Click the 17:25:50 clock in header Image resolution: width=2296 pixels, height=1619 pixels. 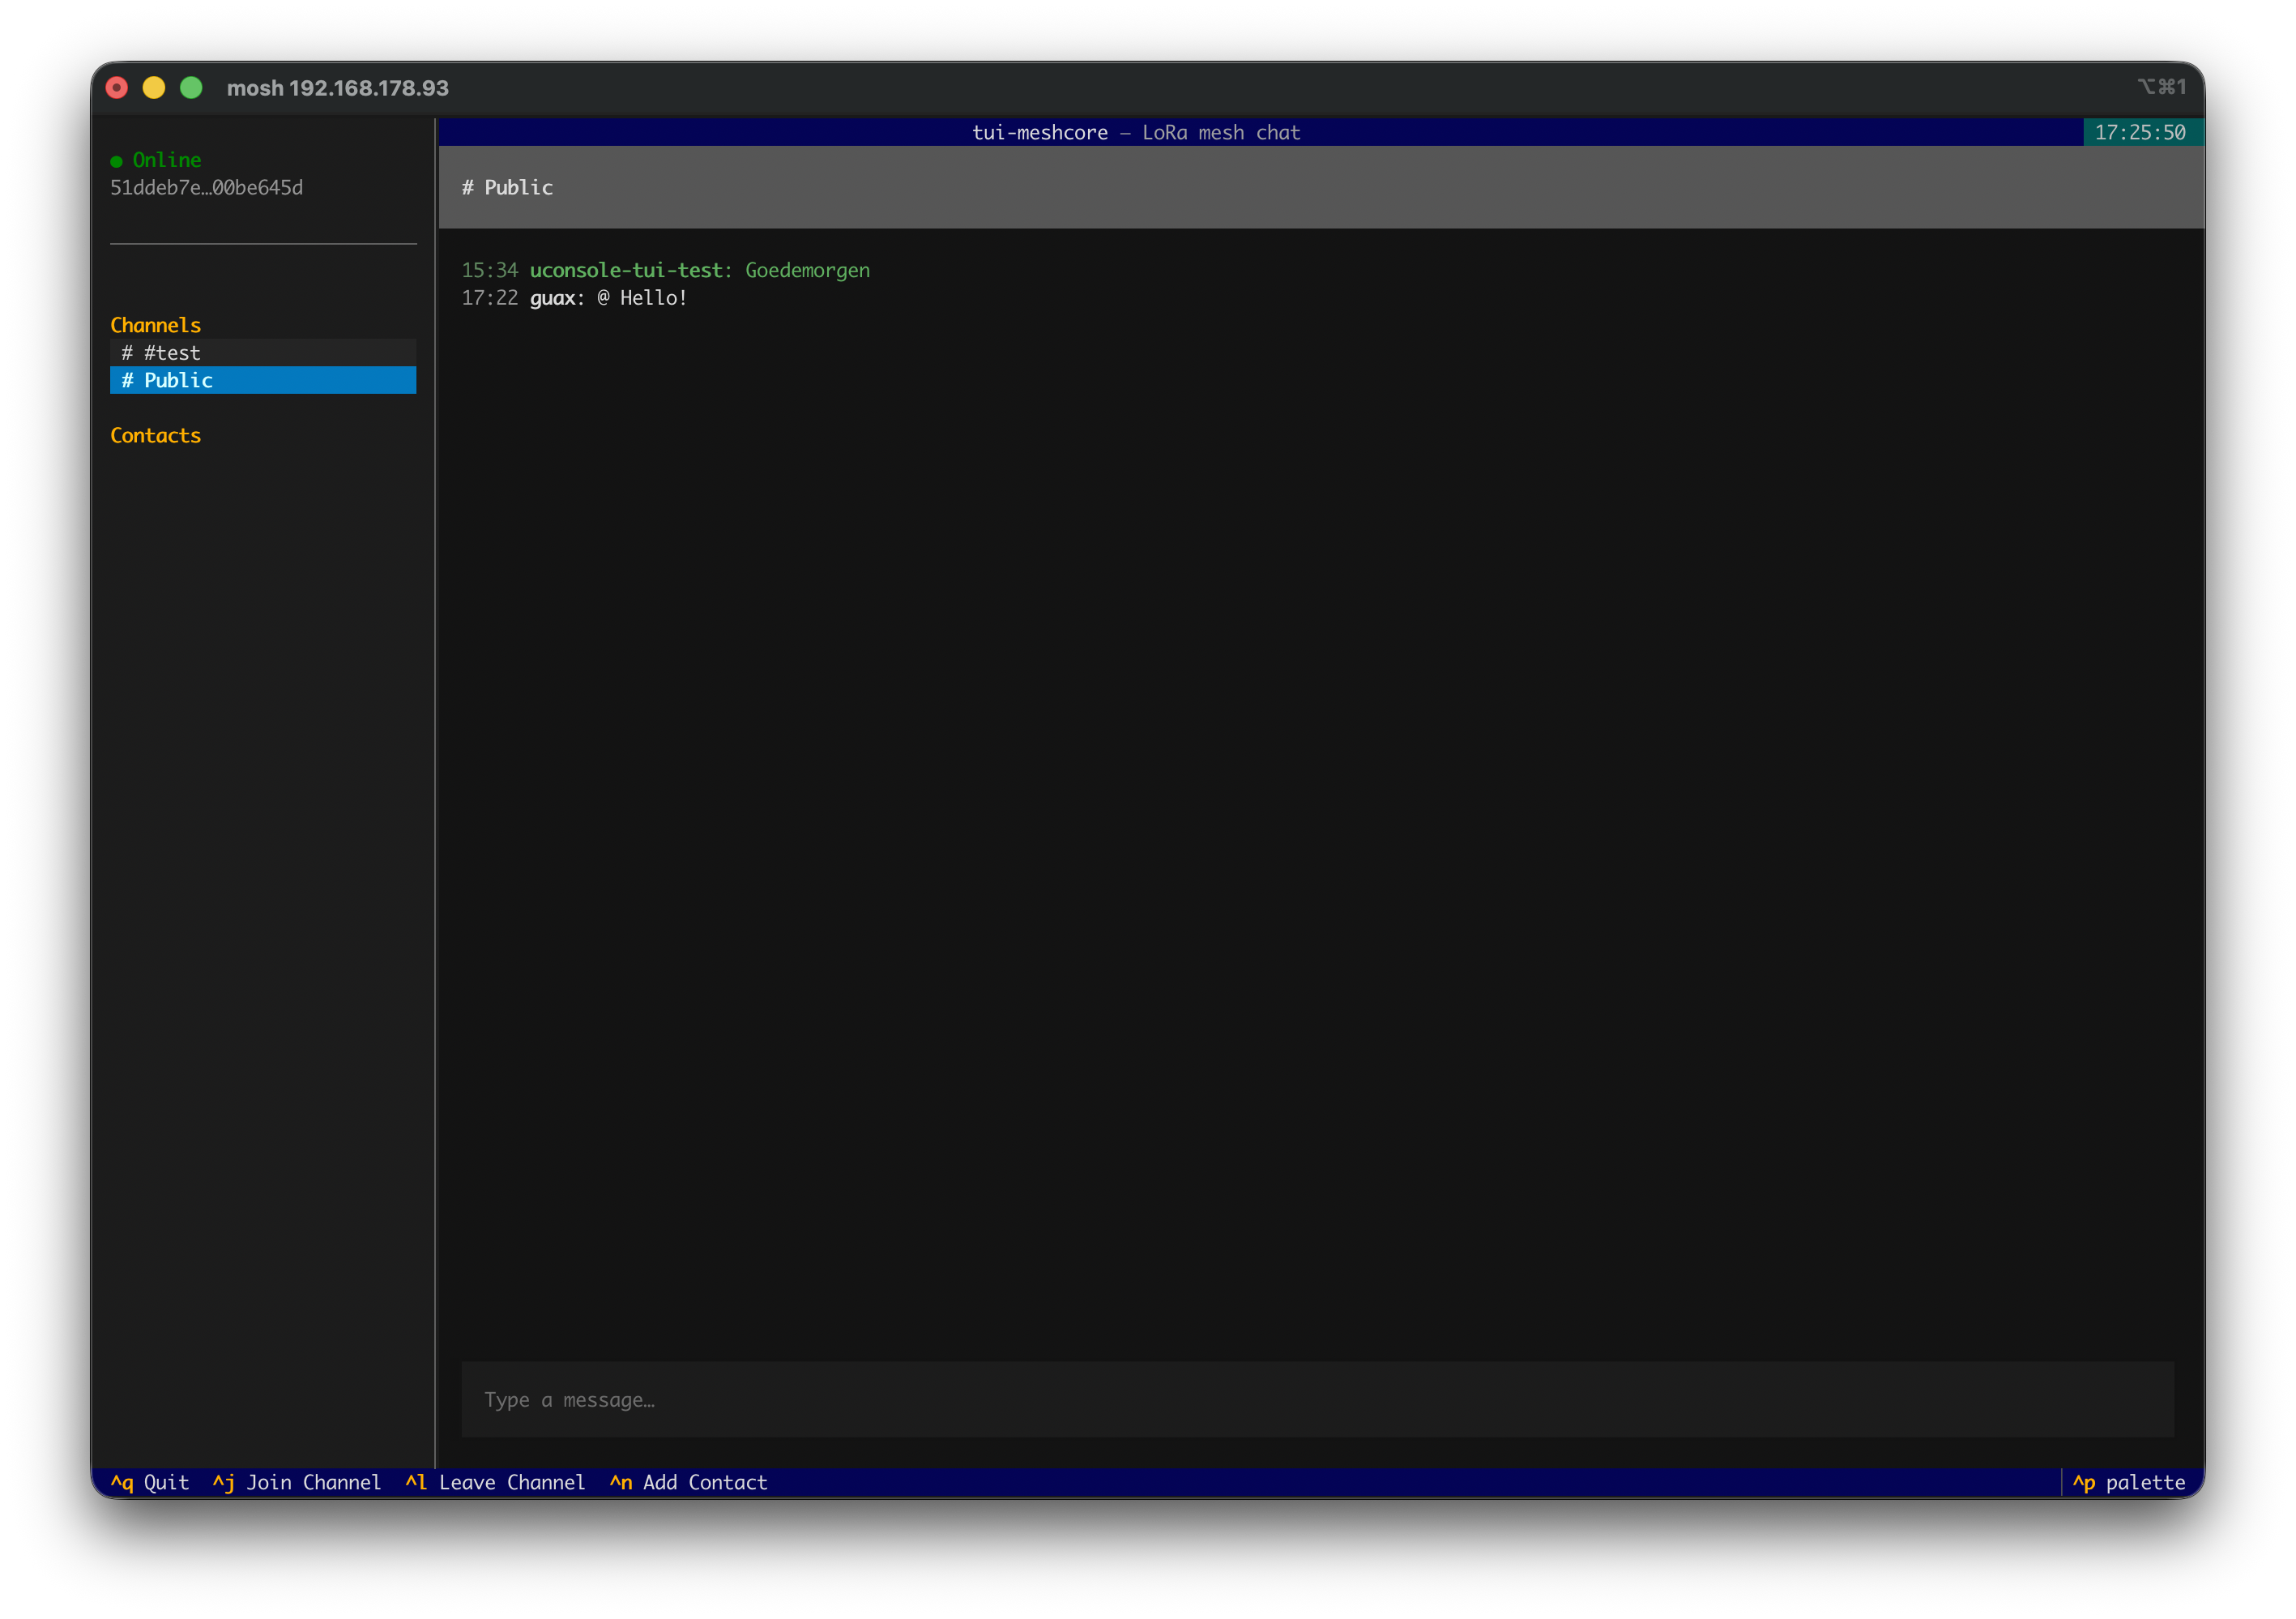[2140, 132]
